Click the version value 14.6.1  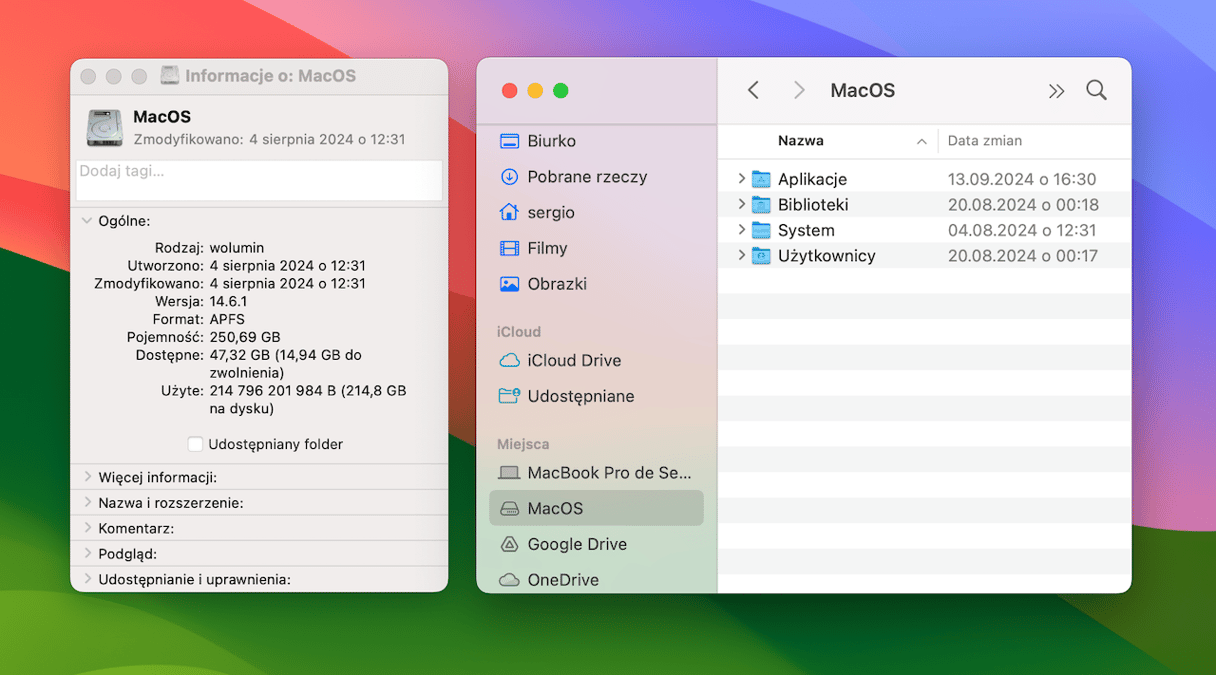(x=228, y=301)
